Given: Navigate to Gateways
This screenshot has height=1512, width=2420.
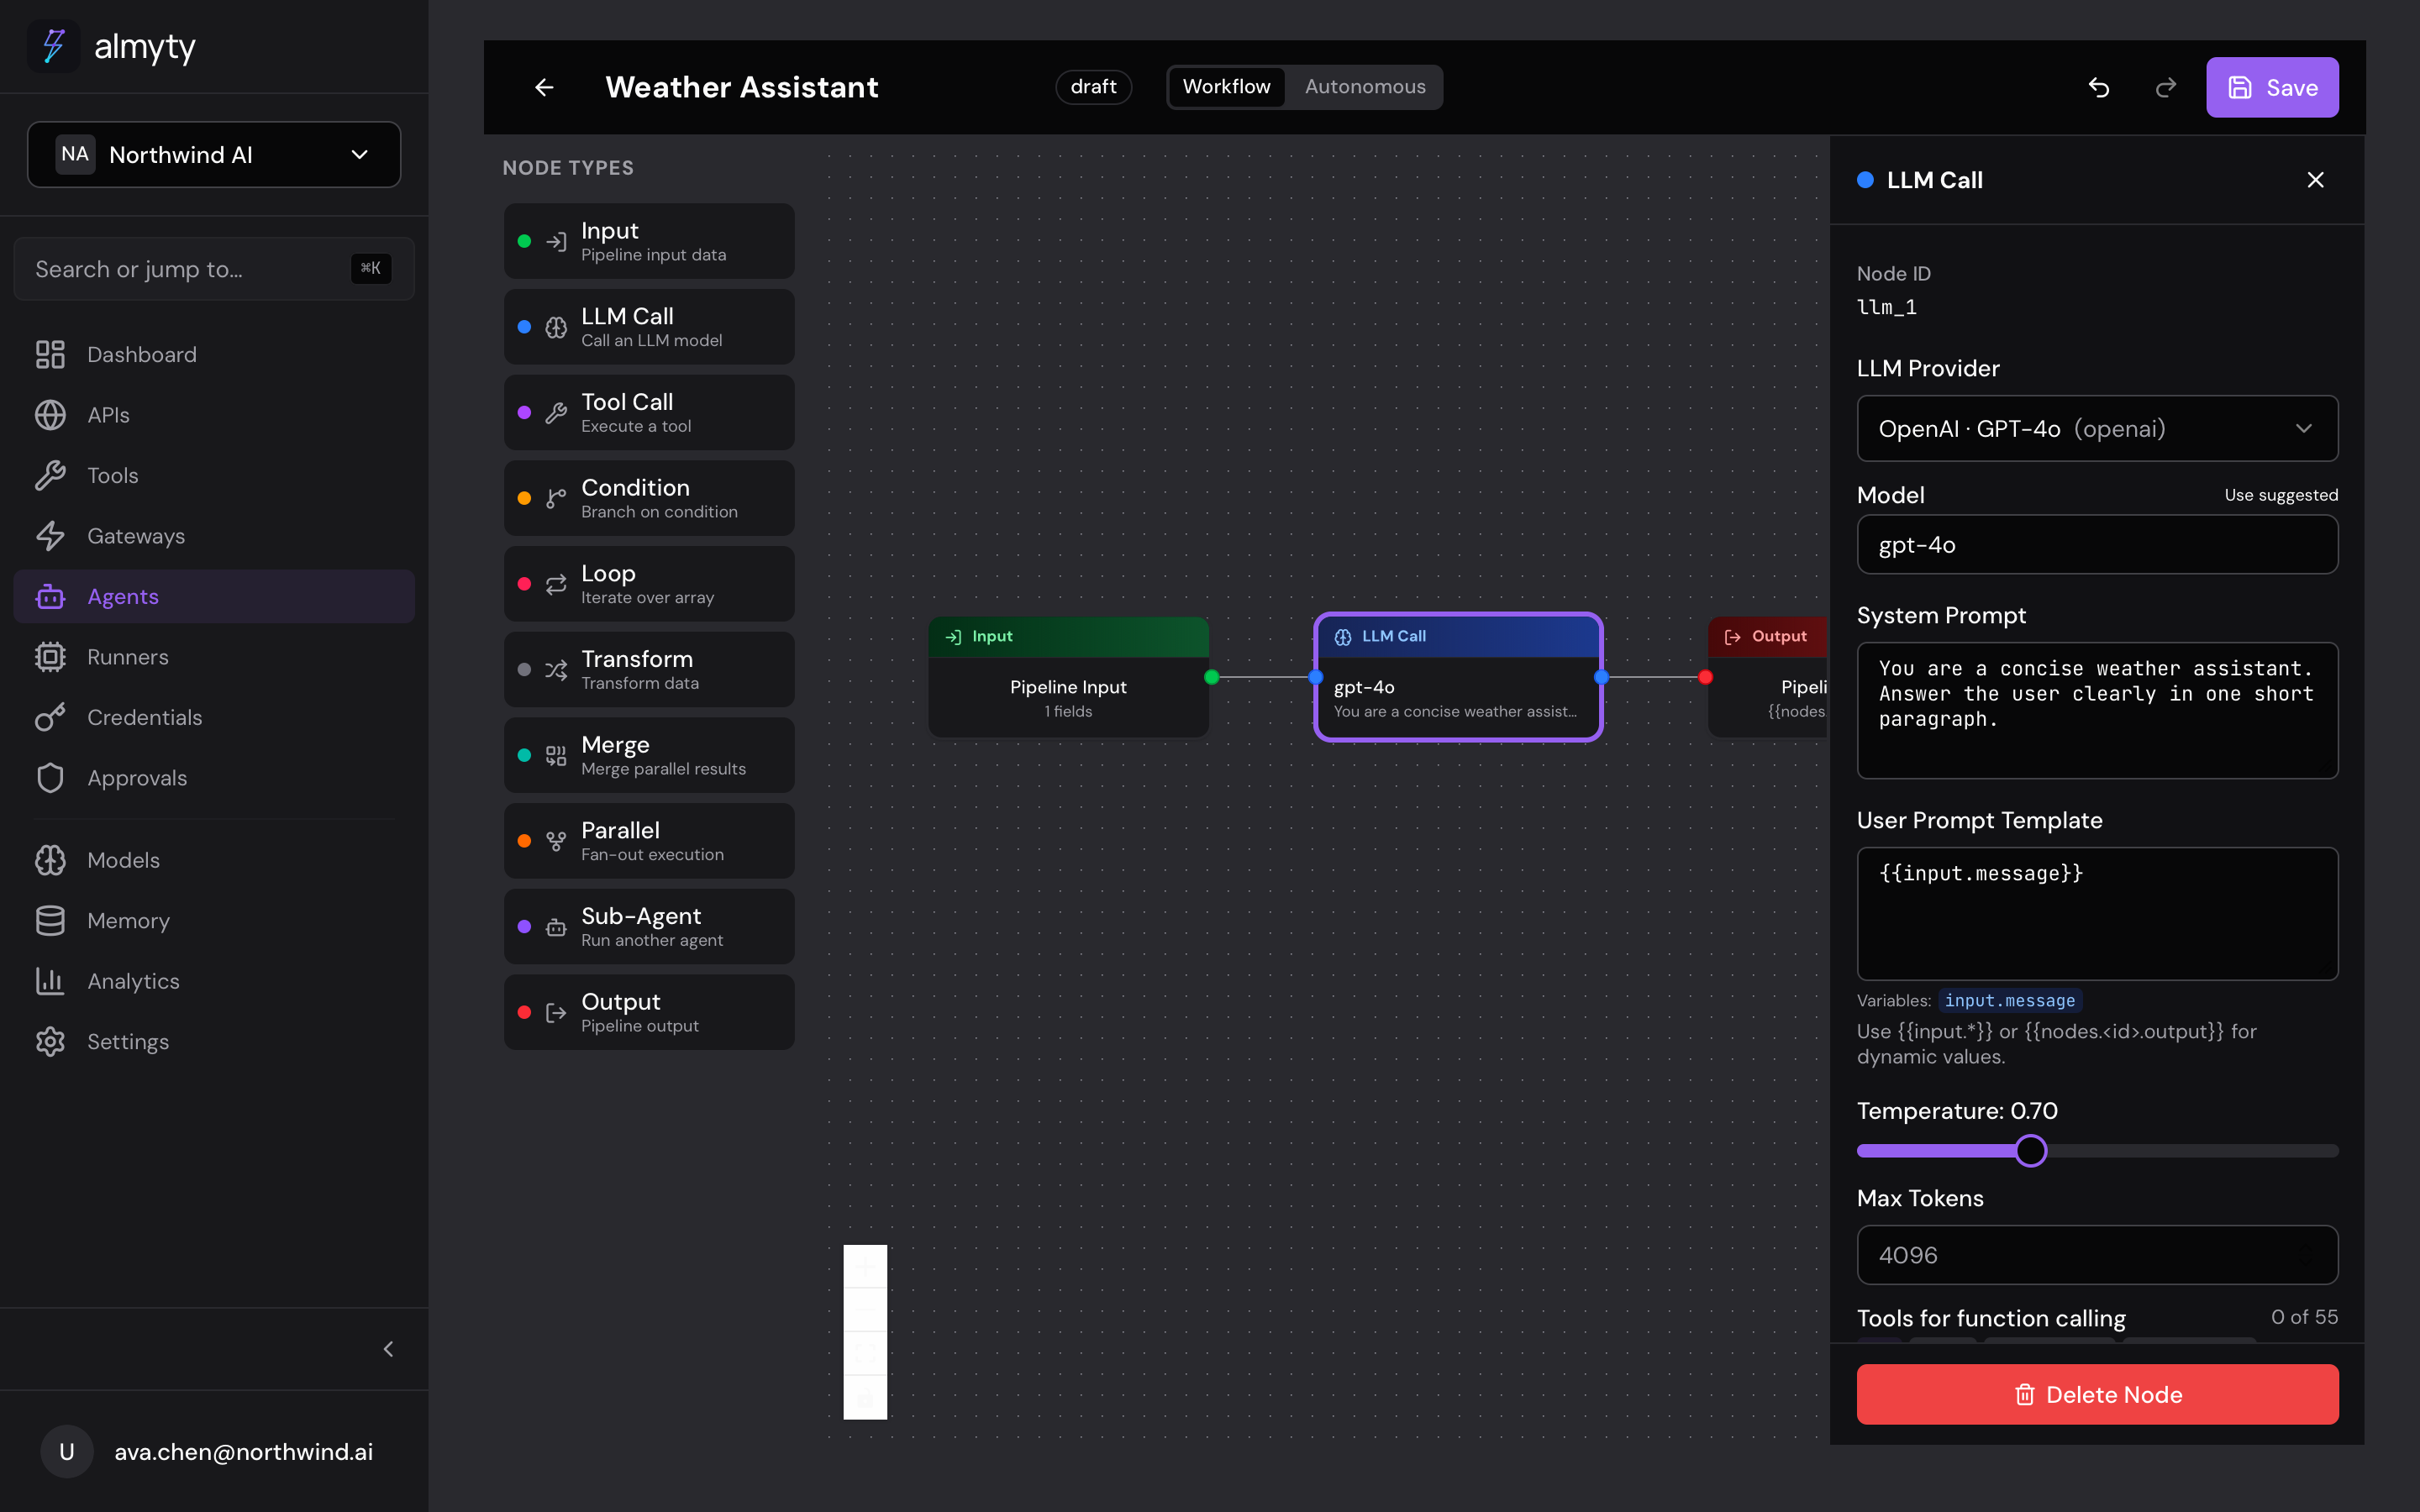Looking at the screenshot, I should tap(214, 536).
